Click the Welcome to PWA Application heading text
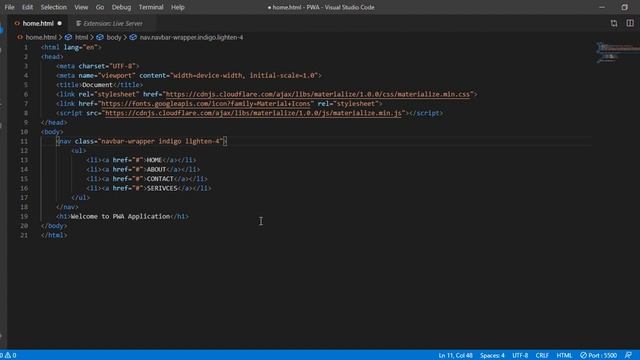Screen dimensions: 640x360 coord(120,216)
